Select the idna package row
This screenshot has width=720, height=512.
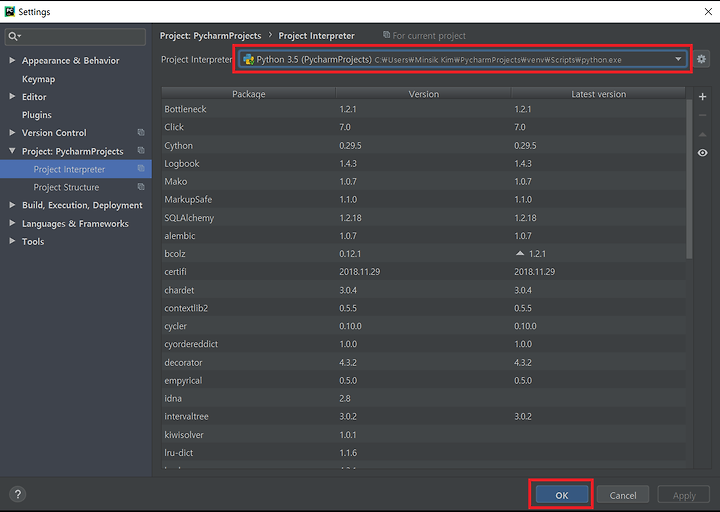pos(423,398)
